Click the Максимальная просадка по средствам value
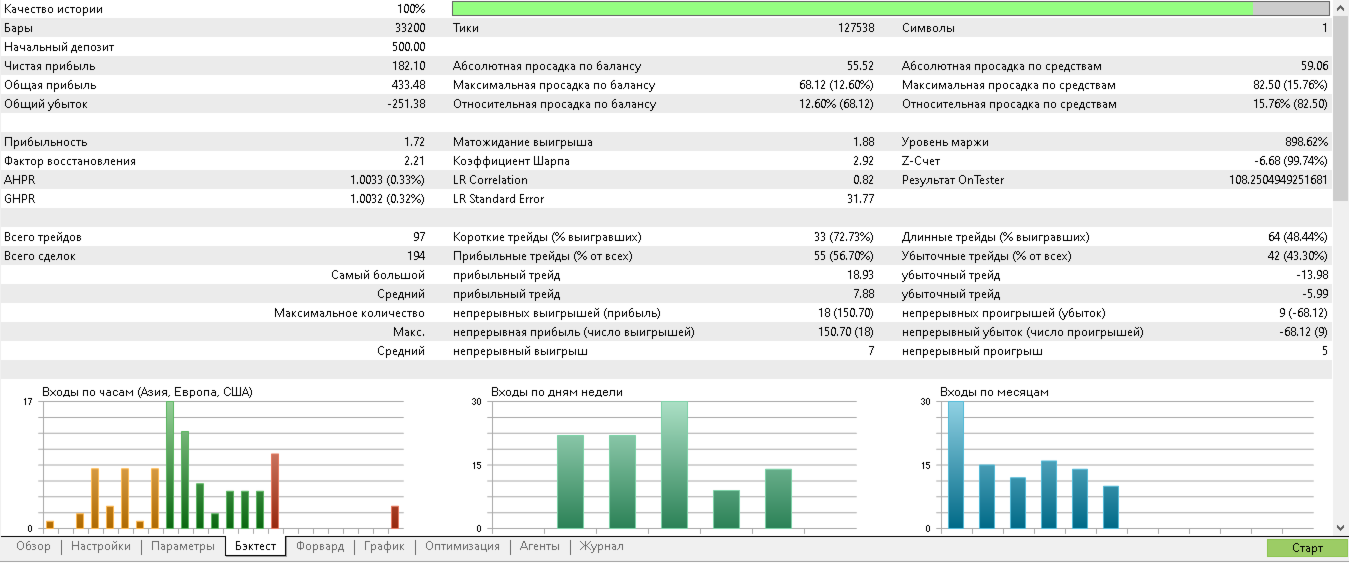This screenshot has width=1349, height=563. 1290,85
